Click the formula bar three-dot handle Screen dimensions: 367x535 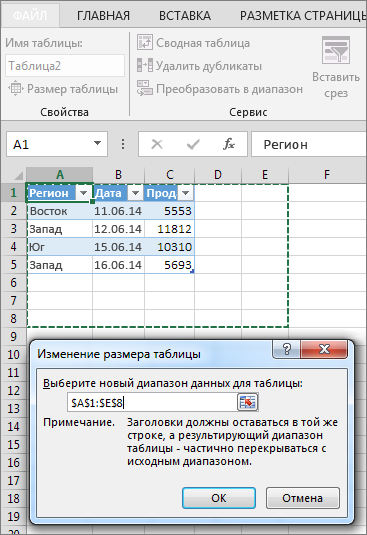pyautogui.click(x=123, y=144)
